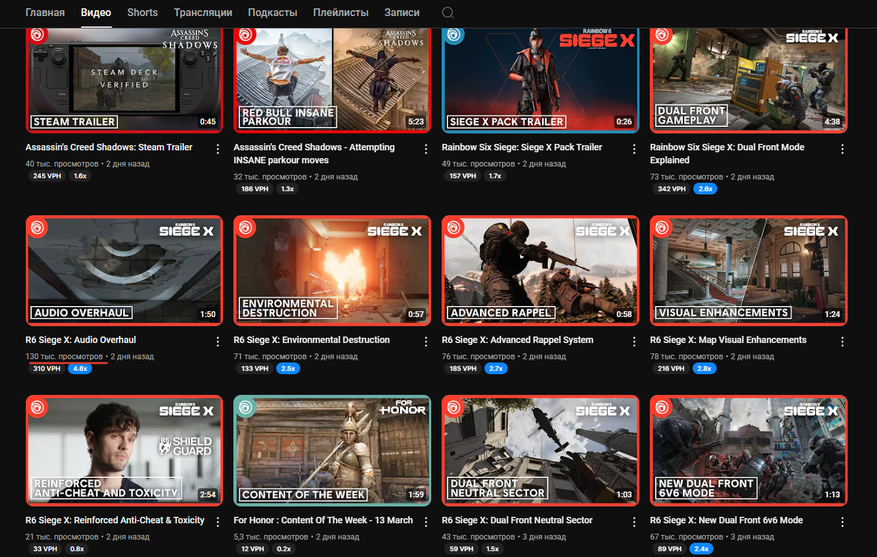This screenshot has height=557, width=877.
Task: Play the Audio Overhaul thumbnail
Action: [124, 270]
